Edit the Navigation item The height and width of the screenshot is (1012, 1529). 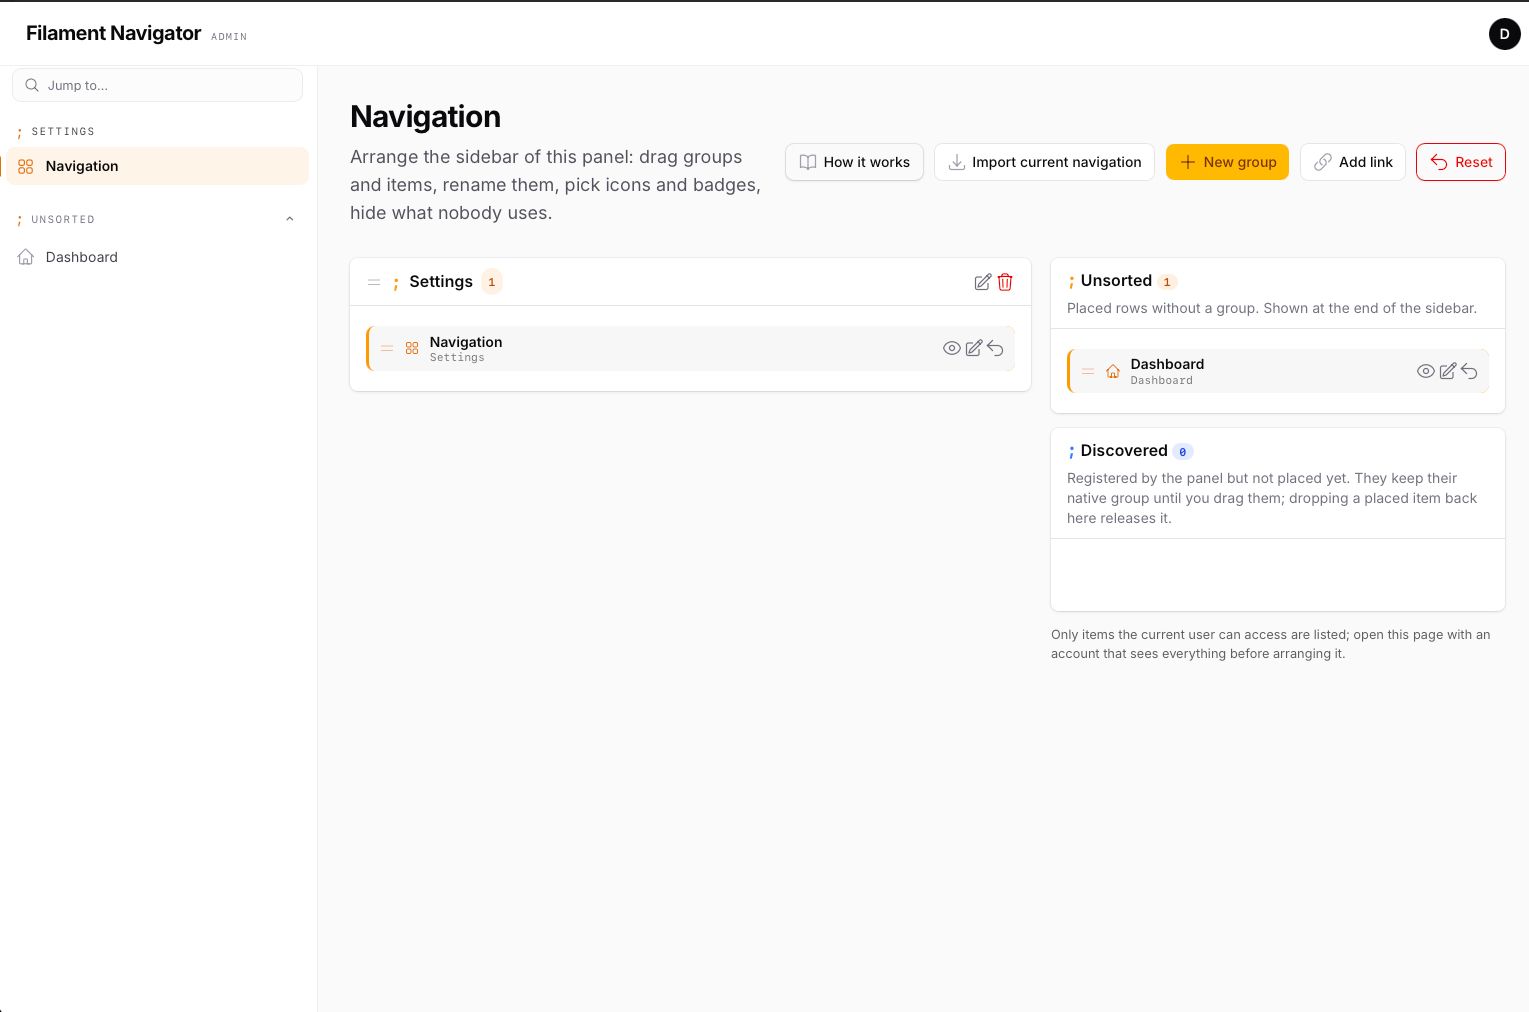pos(974,348)
